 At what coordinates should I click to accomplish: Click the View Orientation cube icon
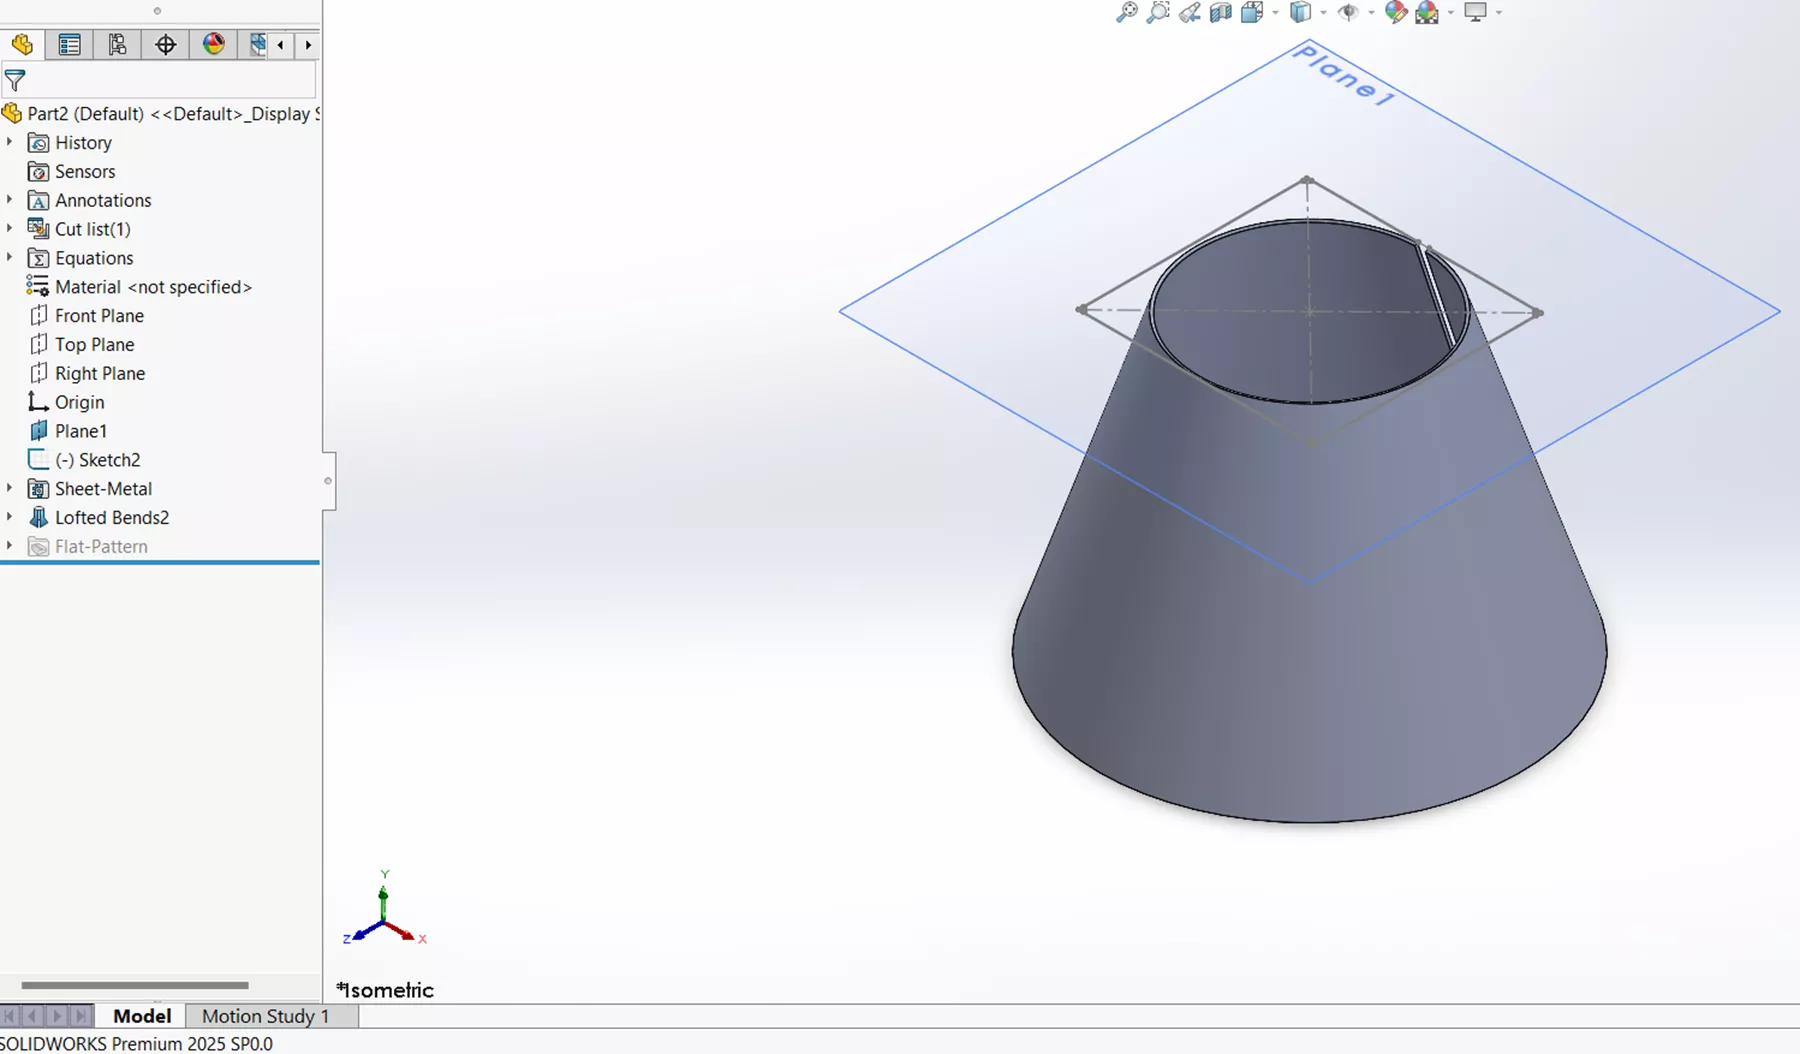point(1251,12)
